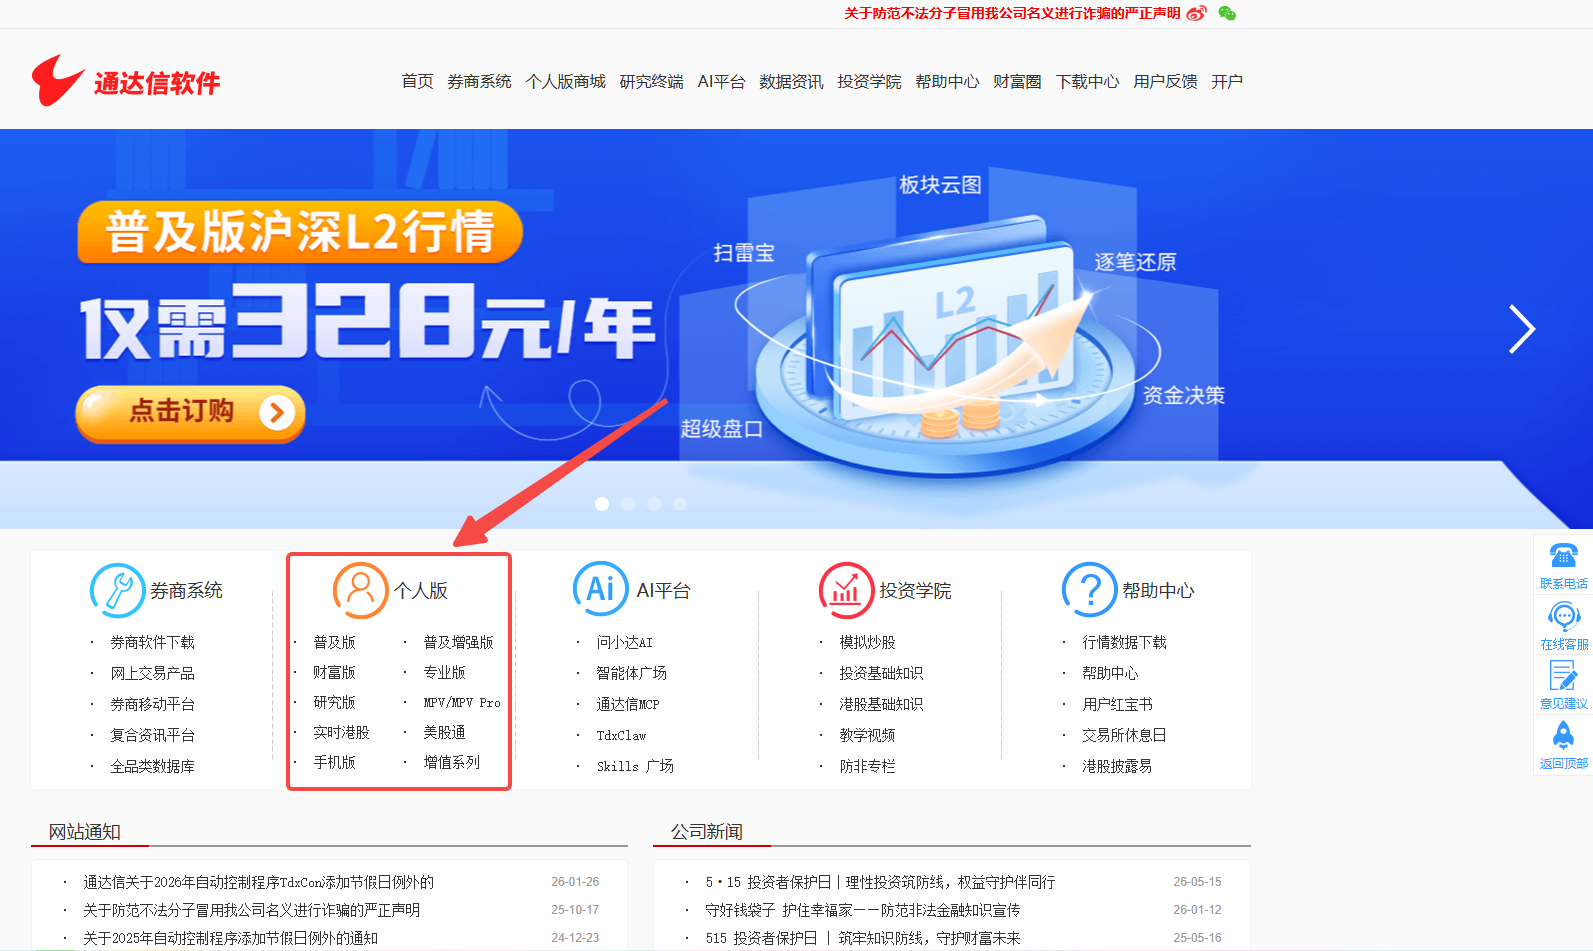Open 复合资讯平台 link

pyautogui.click(x=152, y=735)
